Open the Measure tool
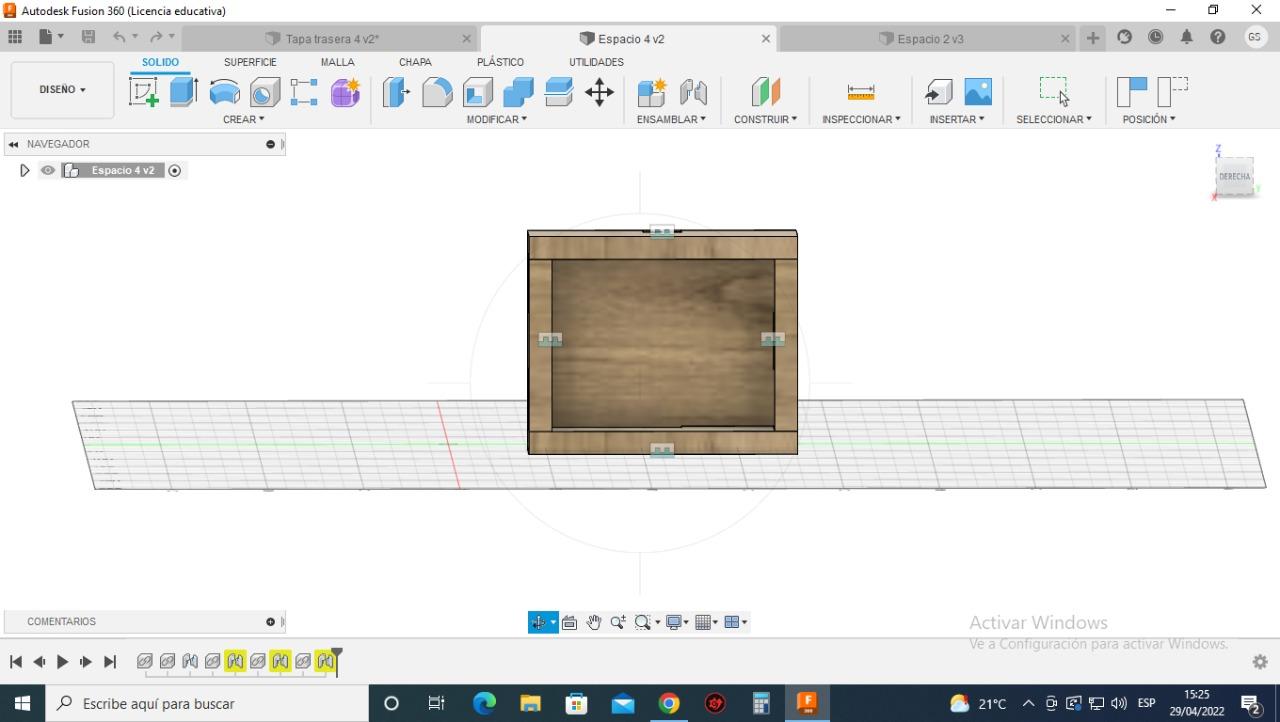This screenshot has height=722, width=1280. pyautogui.click(x=860, y=92)
